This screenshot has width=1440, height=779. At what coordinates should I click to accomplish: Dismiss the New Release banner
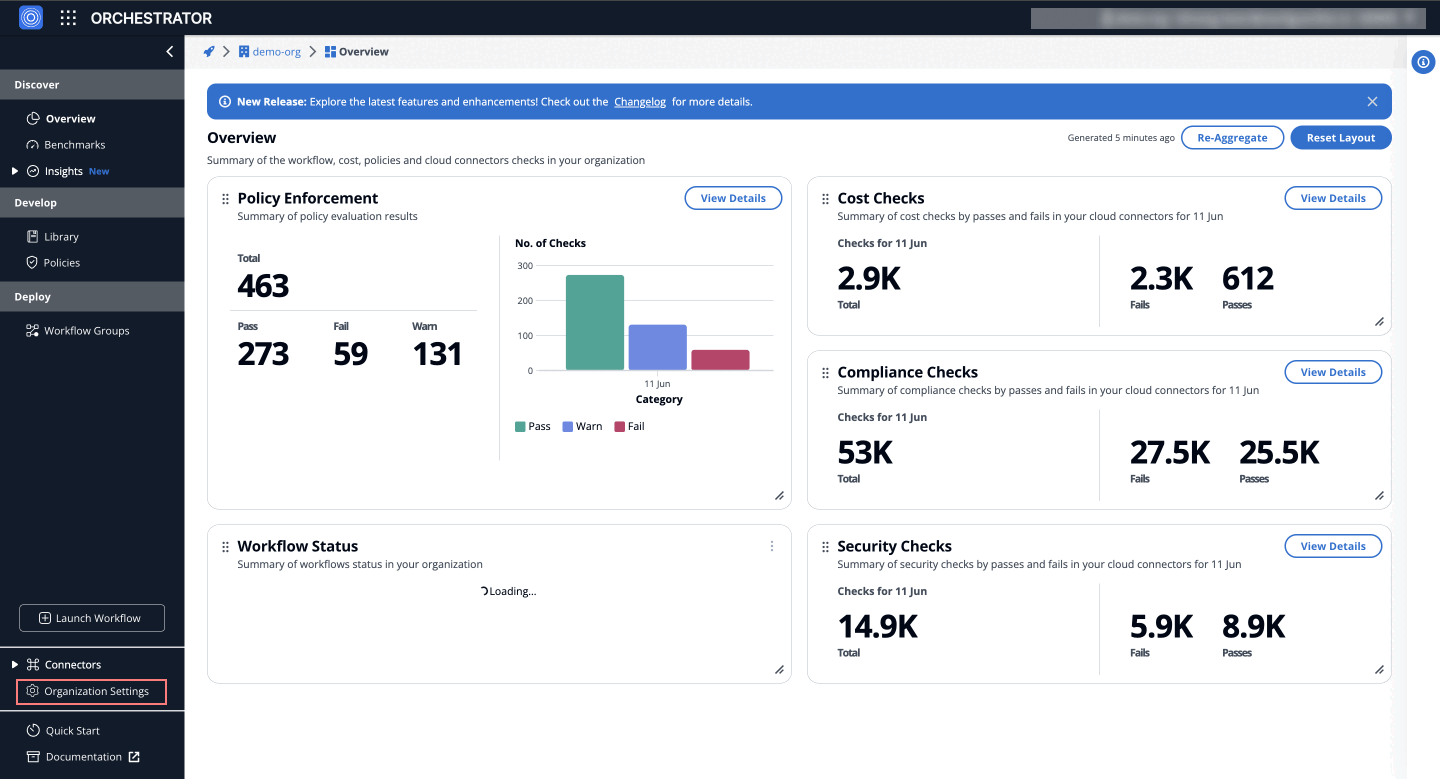1372,102
